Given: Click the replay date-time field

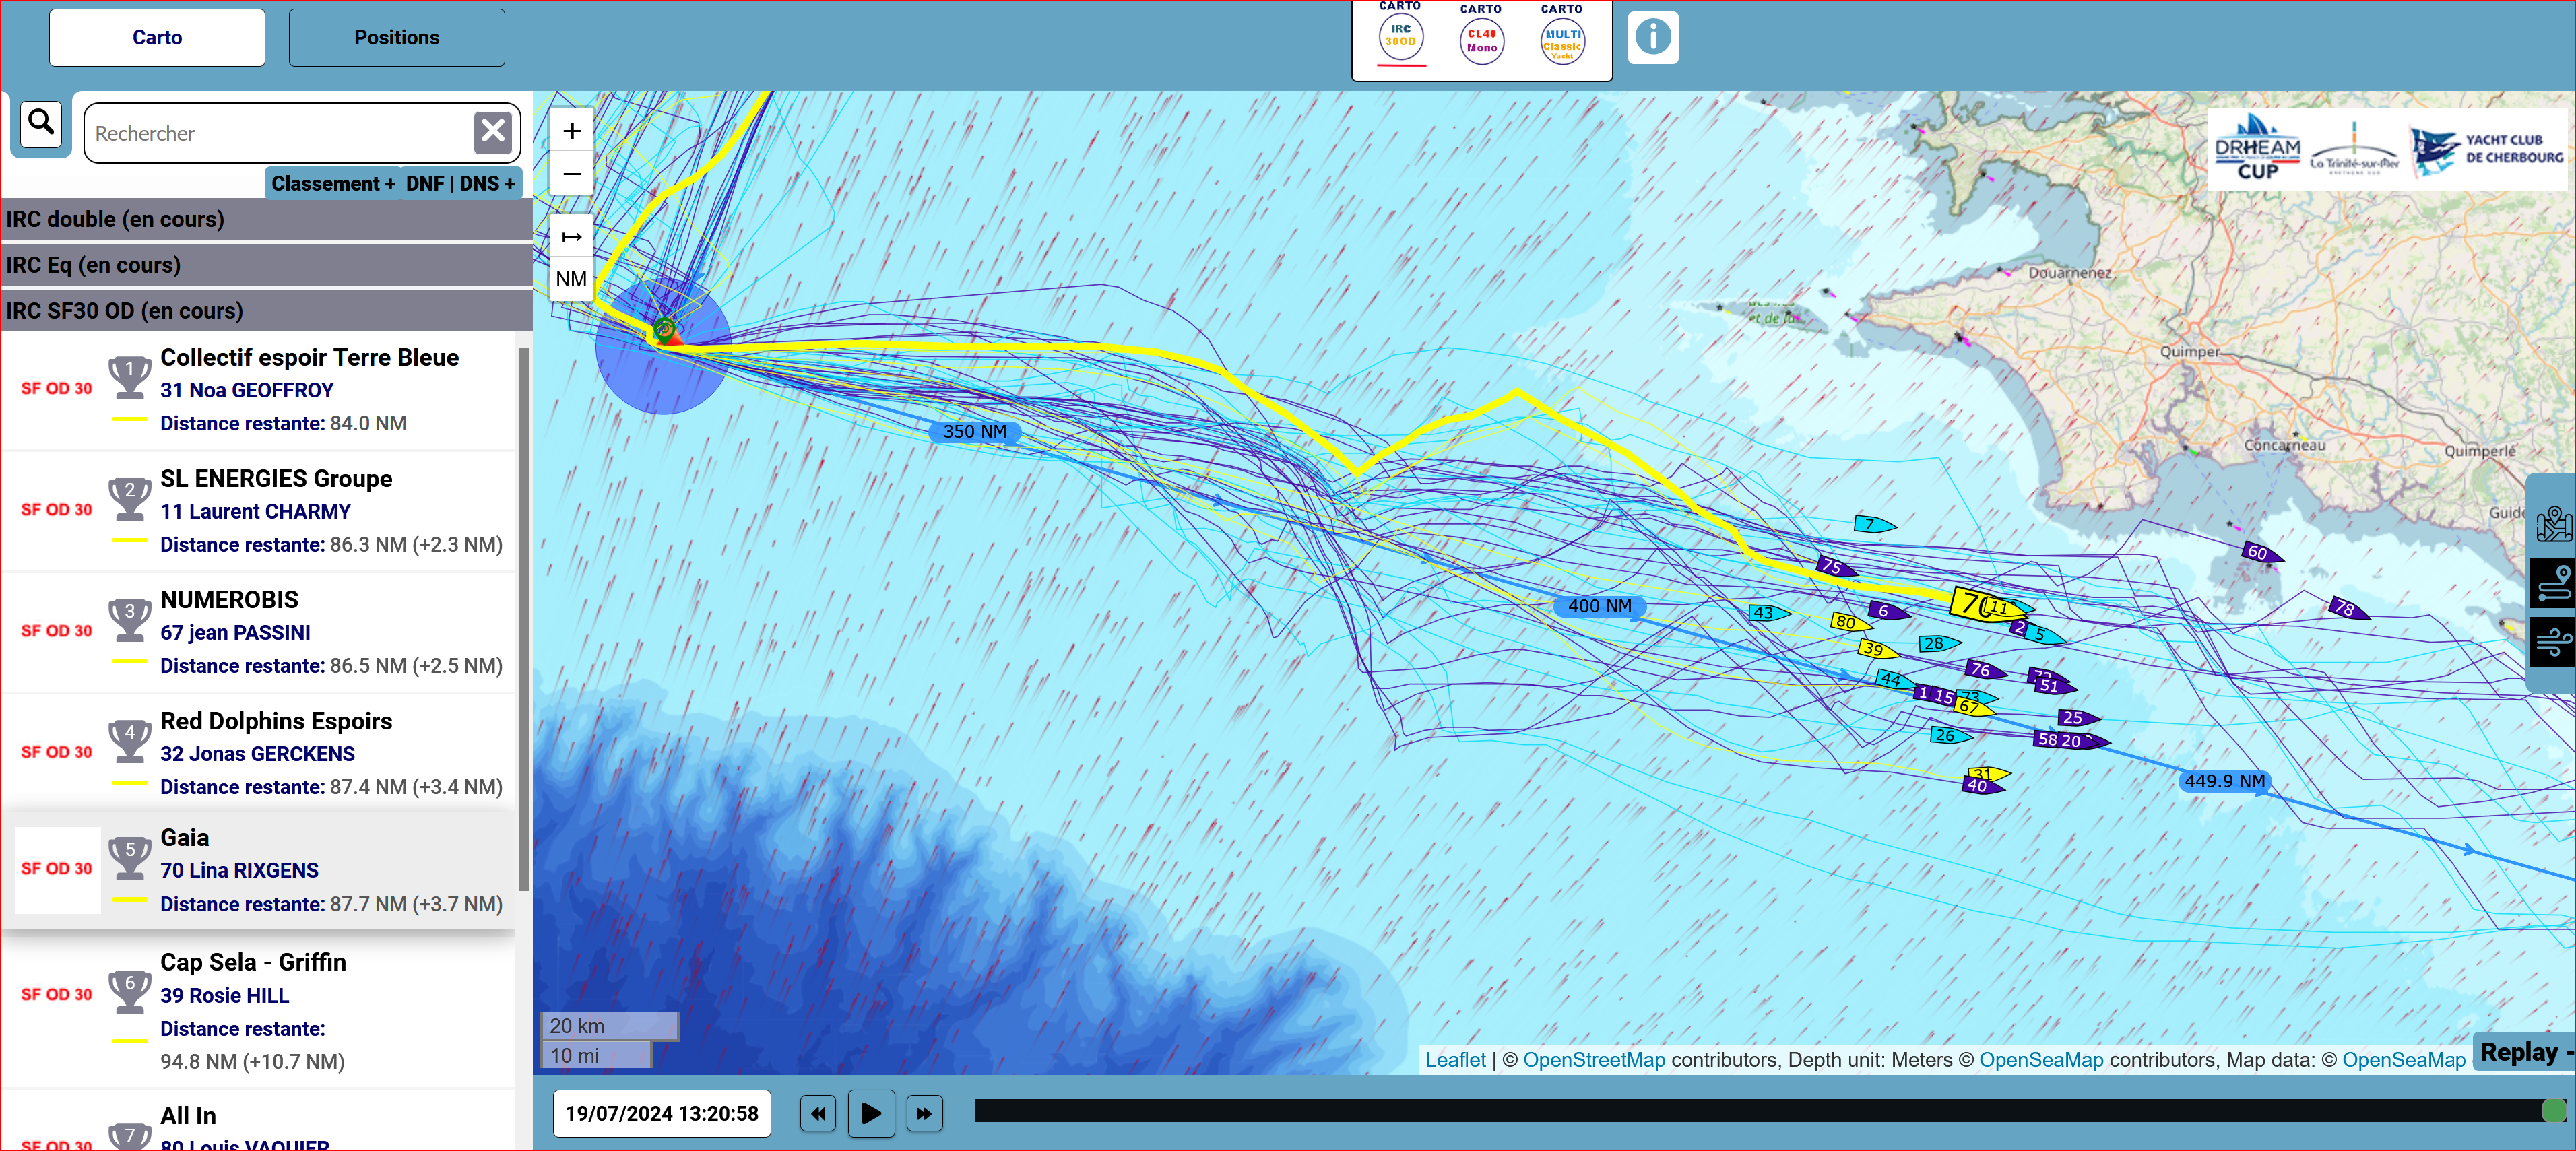Looking at the screenshot, I should coord(662,1113).
